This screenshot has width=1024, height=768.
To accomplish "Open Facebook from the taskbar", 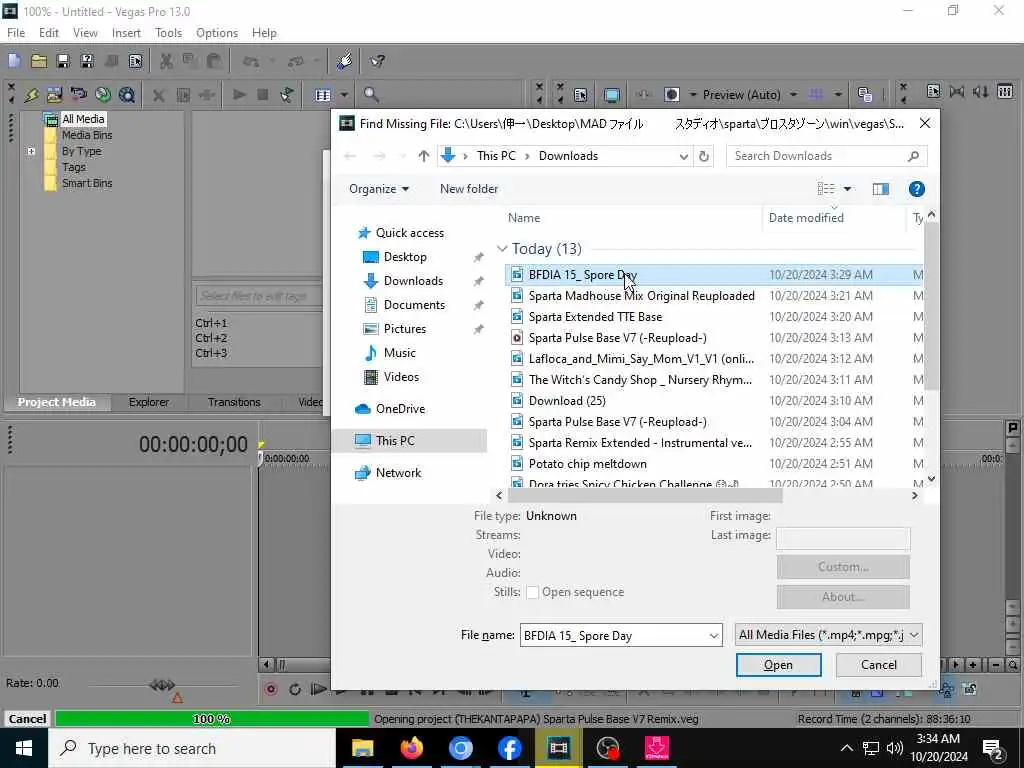I will pyautogui.click(x=509, y=748).
